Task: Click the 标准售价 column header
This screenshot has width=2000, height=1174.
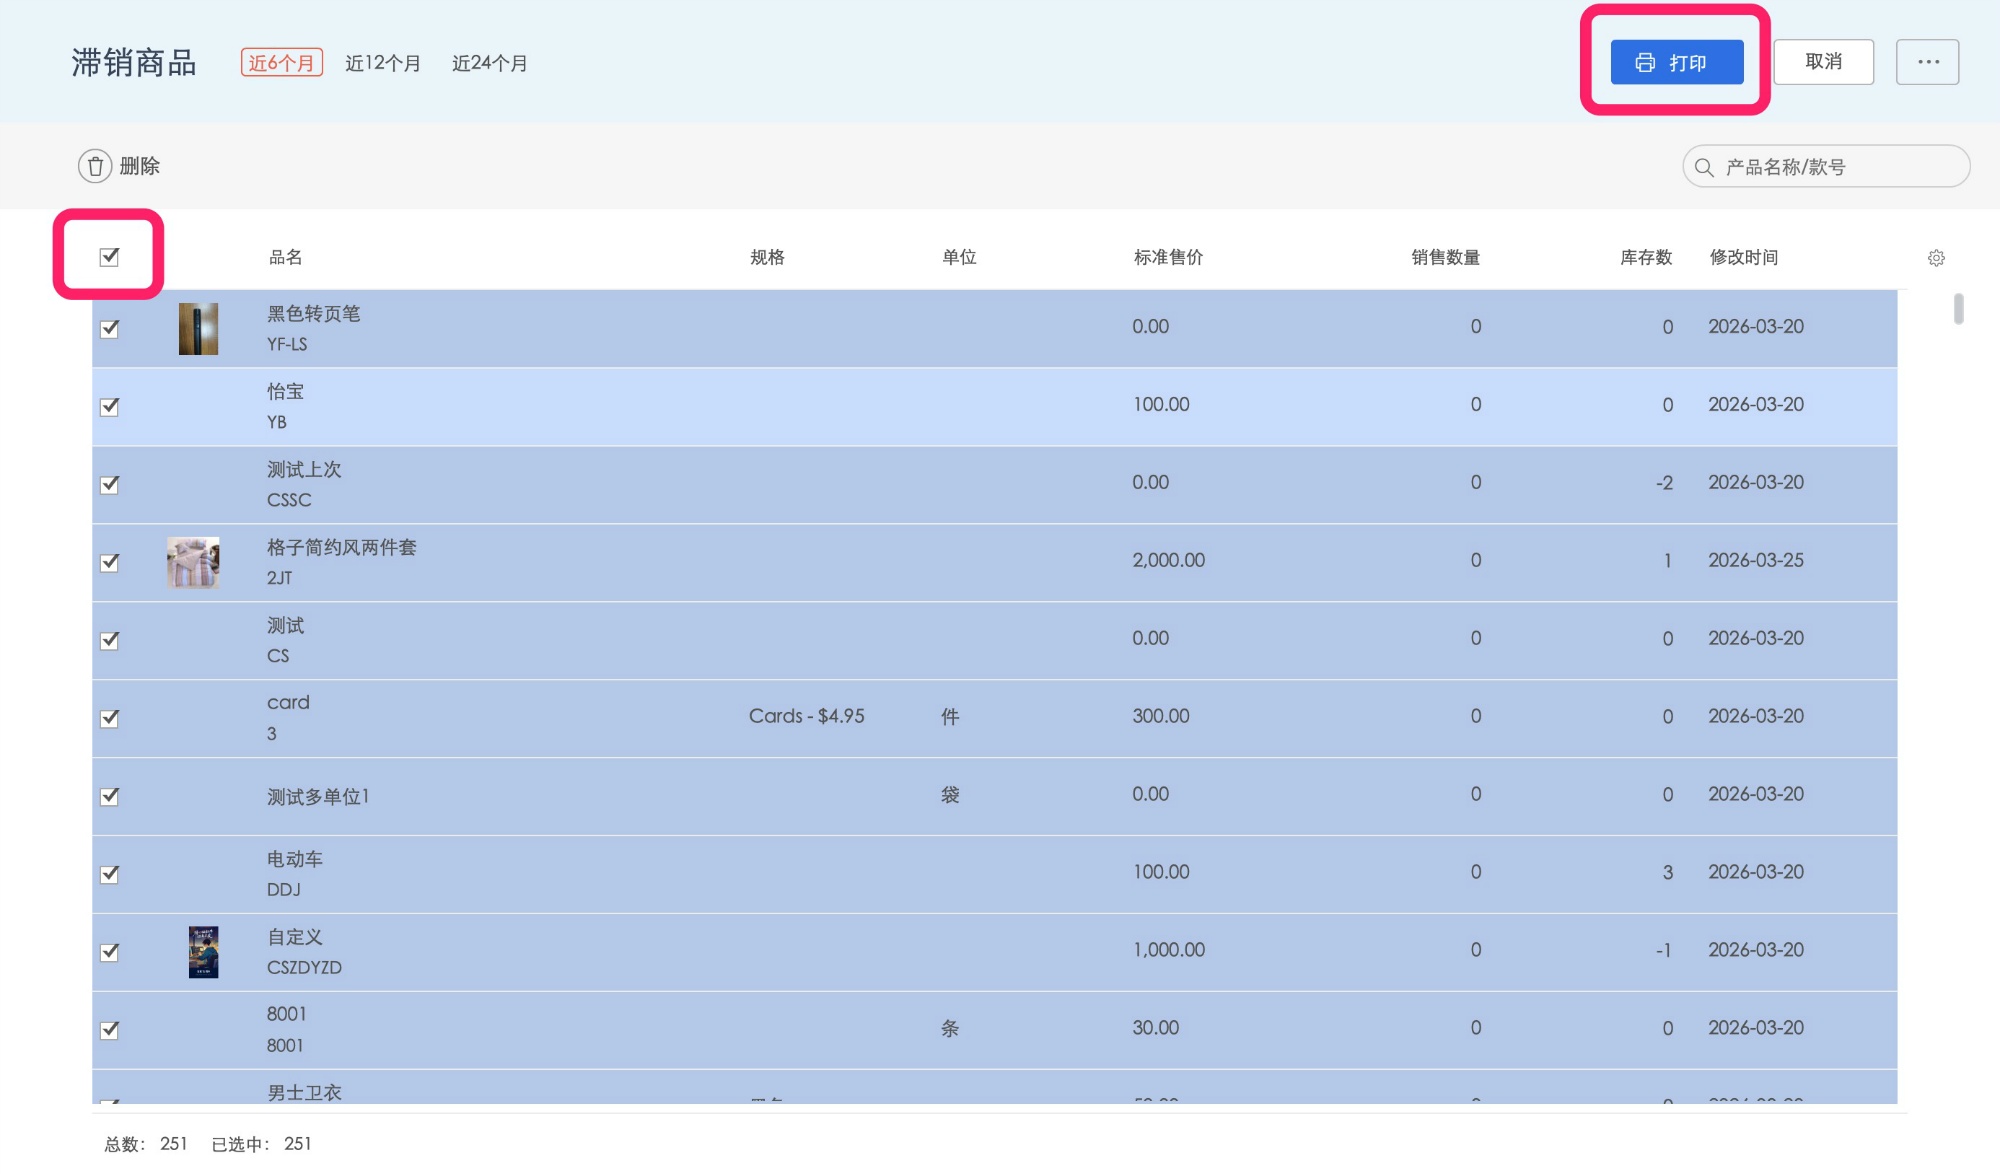Action: click(x=1168, y=257)
